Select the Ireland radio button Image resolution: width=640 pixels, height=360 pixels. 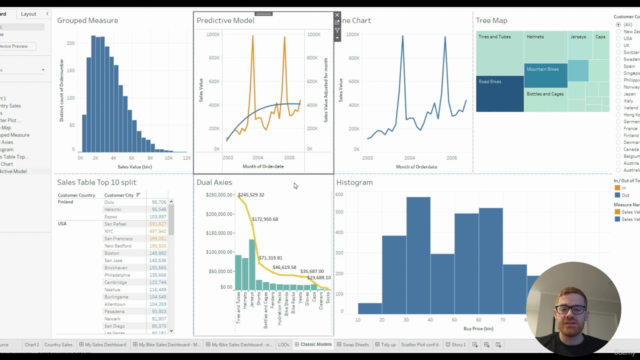pyautogui.click(x=618, y=108)
